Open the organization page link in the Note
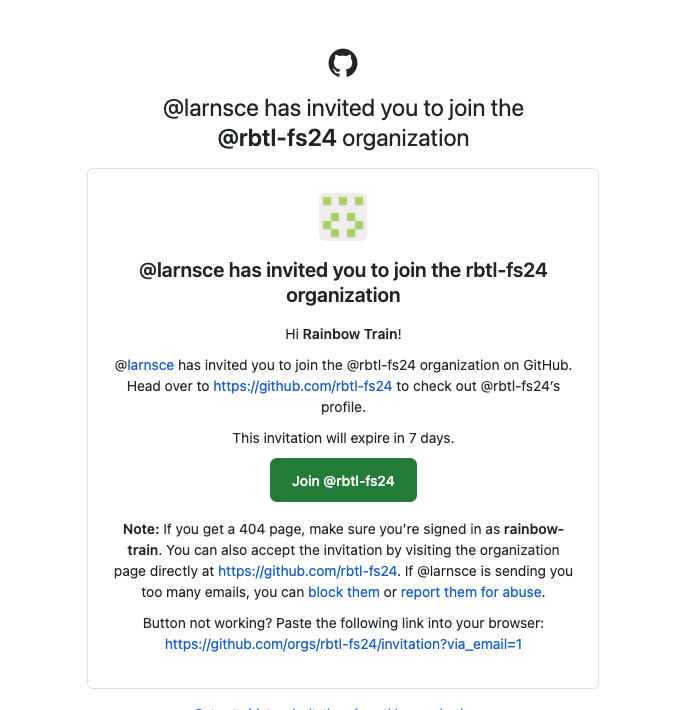Screen dimensions: 691x710 click(308, 571)
